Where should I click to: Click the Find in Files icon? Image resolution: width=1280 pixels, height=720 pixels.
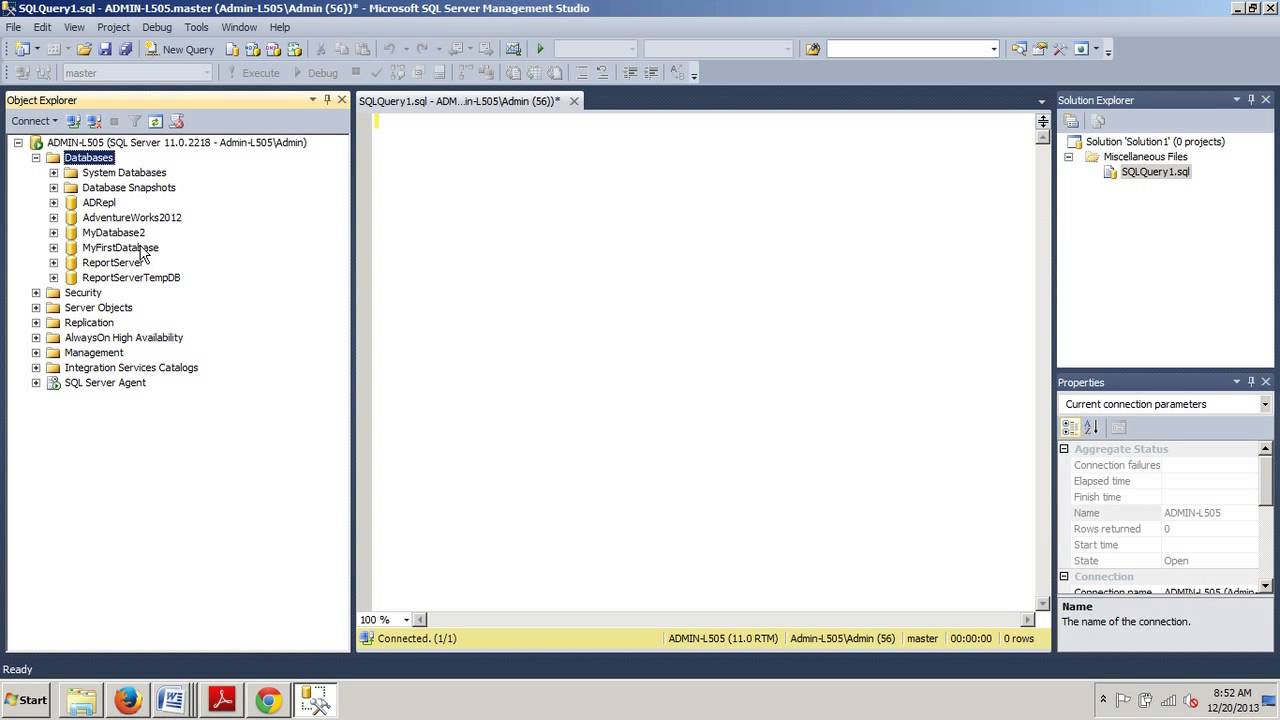(813, 49)
